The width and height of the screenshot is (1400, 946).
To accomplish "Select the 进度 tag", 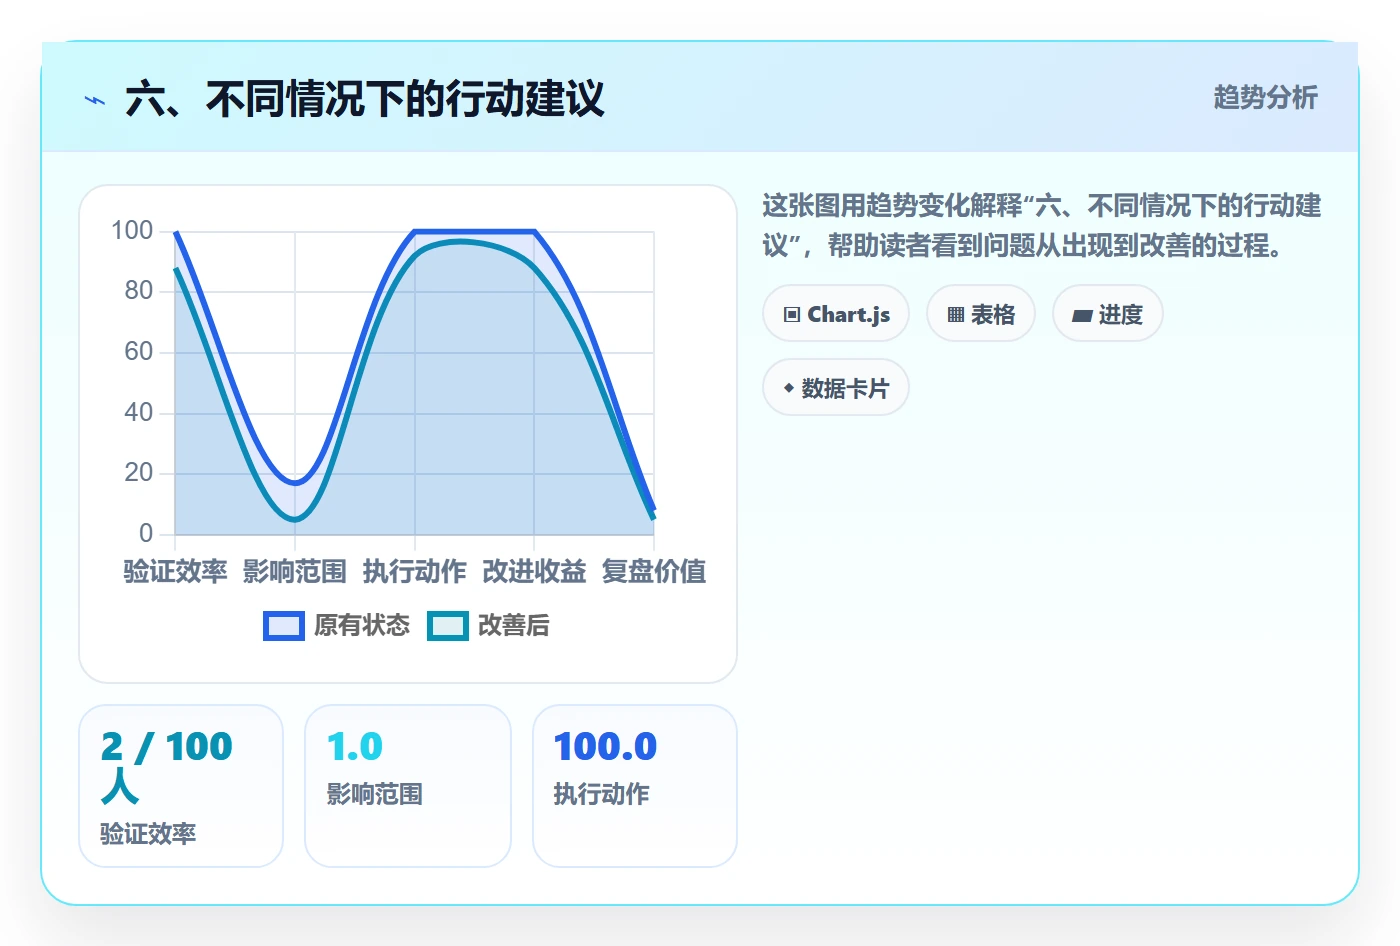I will (x=1108, y=314).
